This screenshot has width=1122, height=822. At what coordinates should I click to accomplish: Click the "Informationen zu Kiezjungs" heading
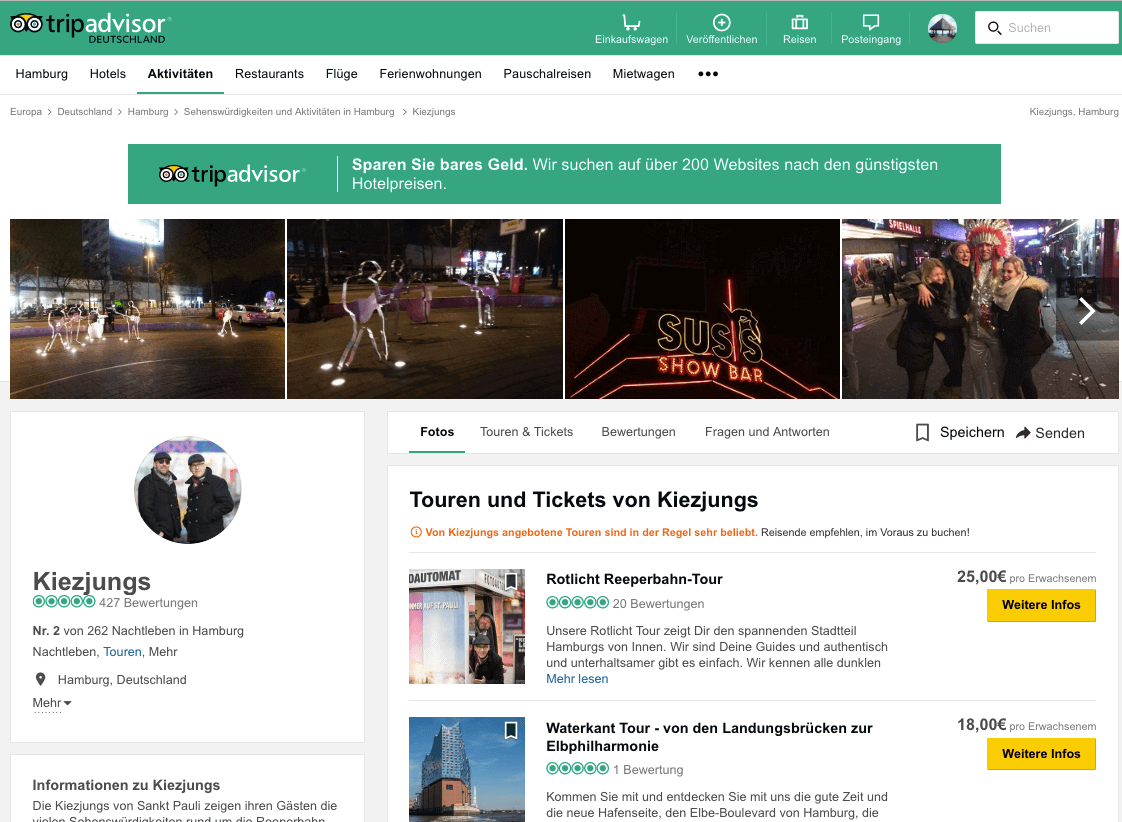click(x=126, y=785)
